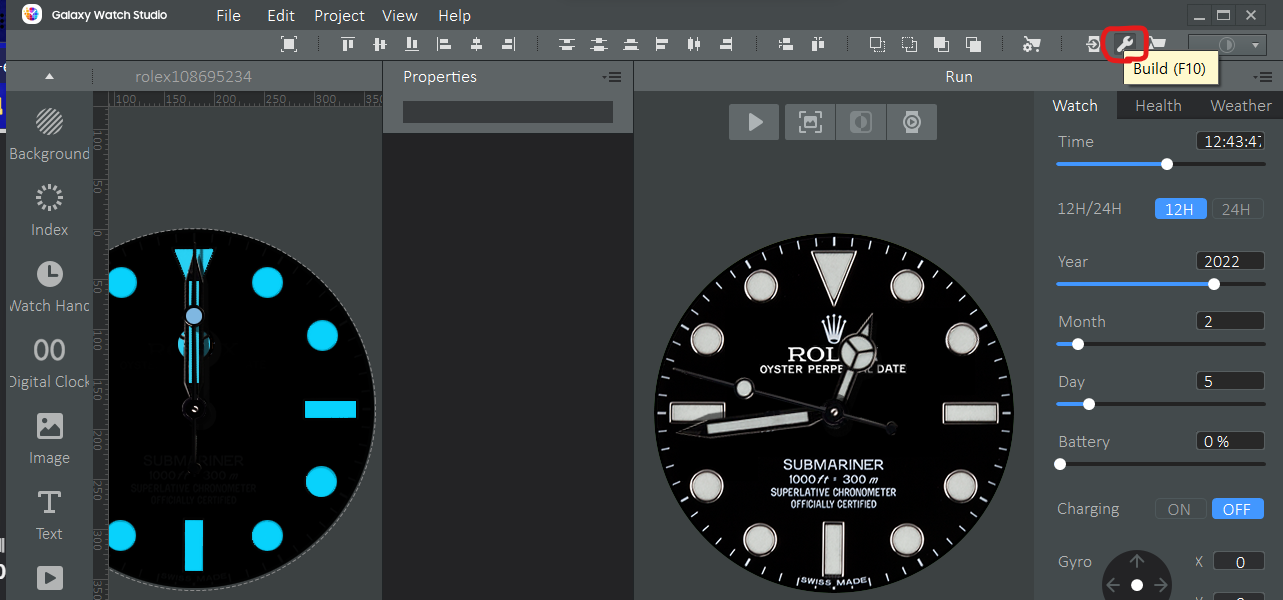Click the Month slider handle

click(1078, 344)
